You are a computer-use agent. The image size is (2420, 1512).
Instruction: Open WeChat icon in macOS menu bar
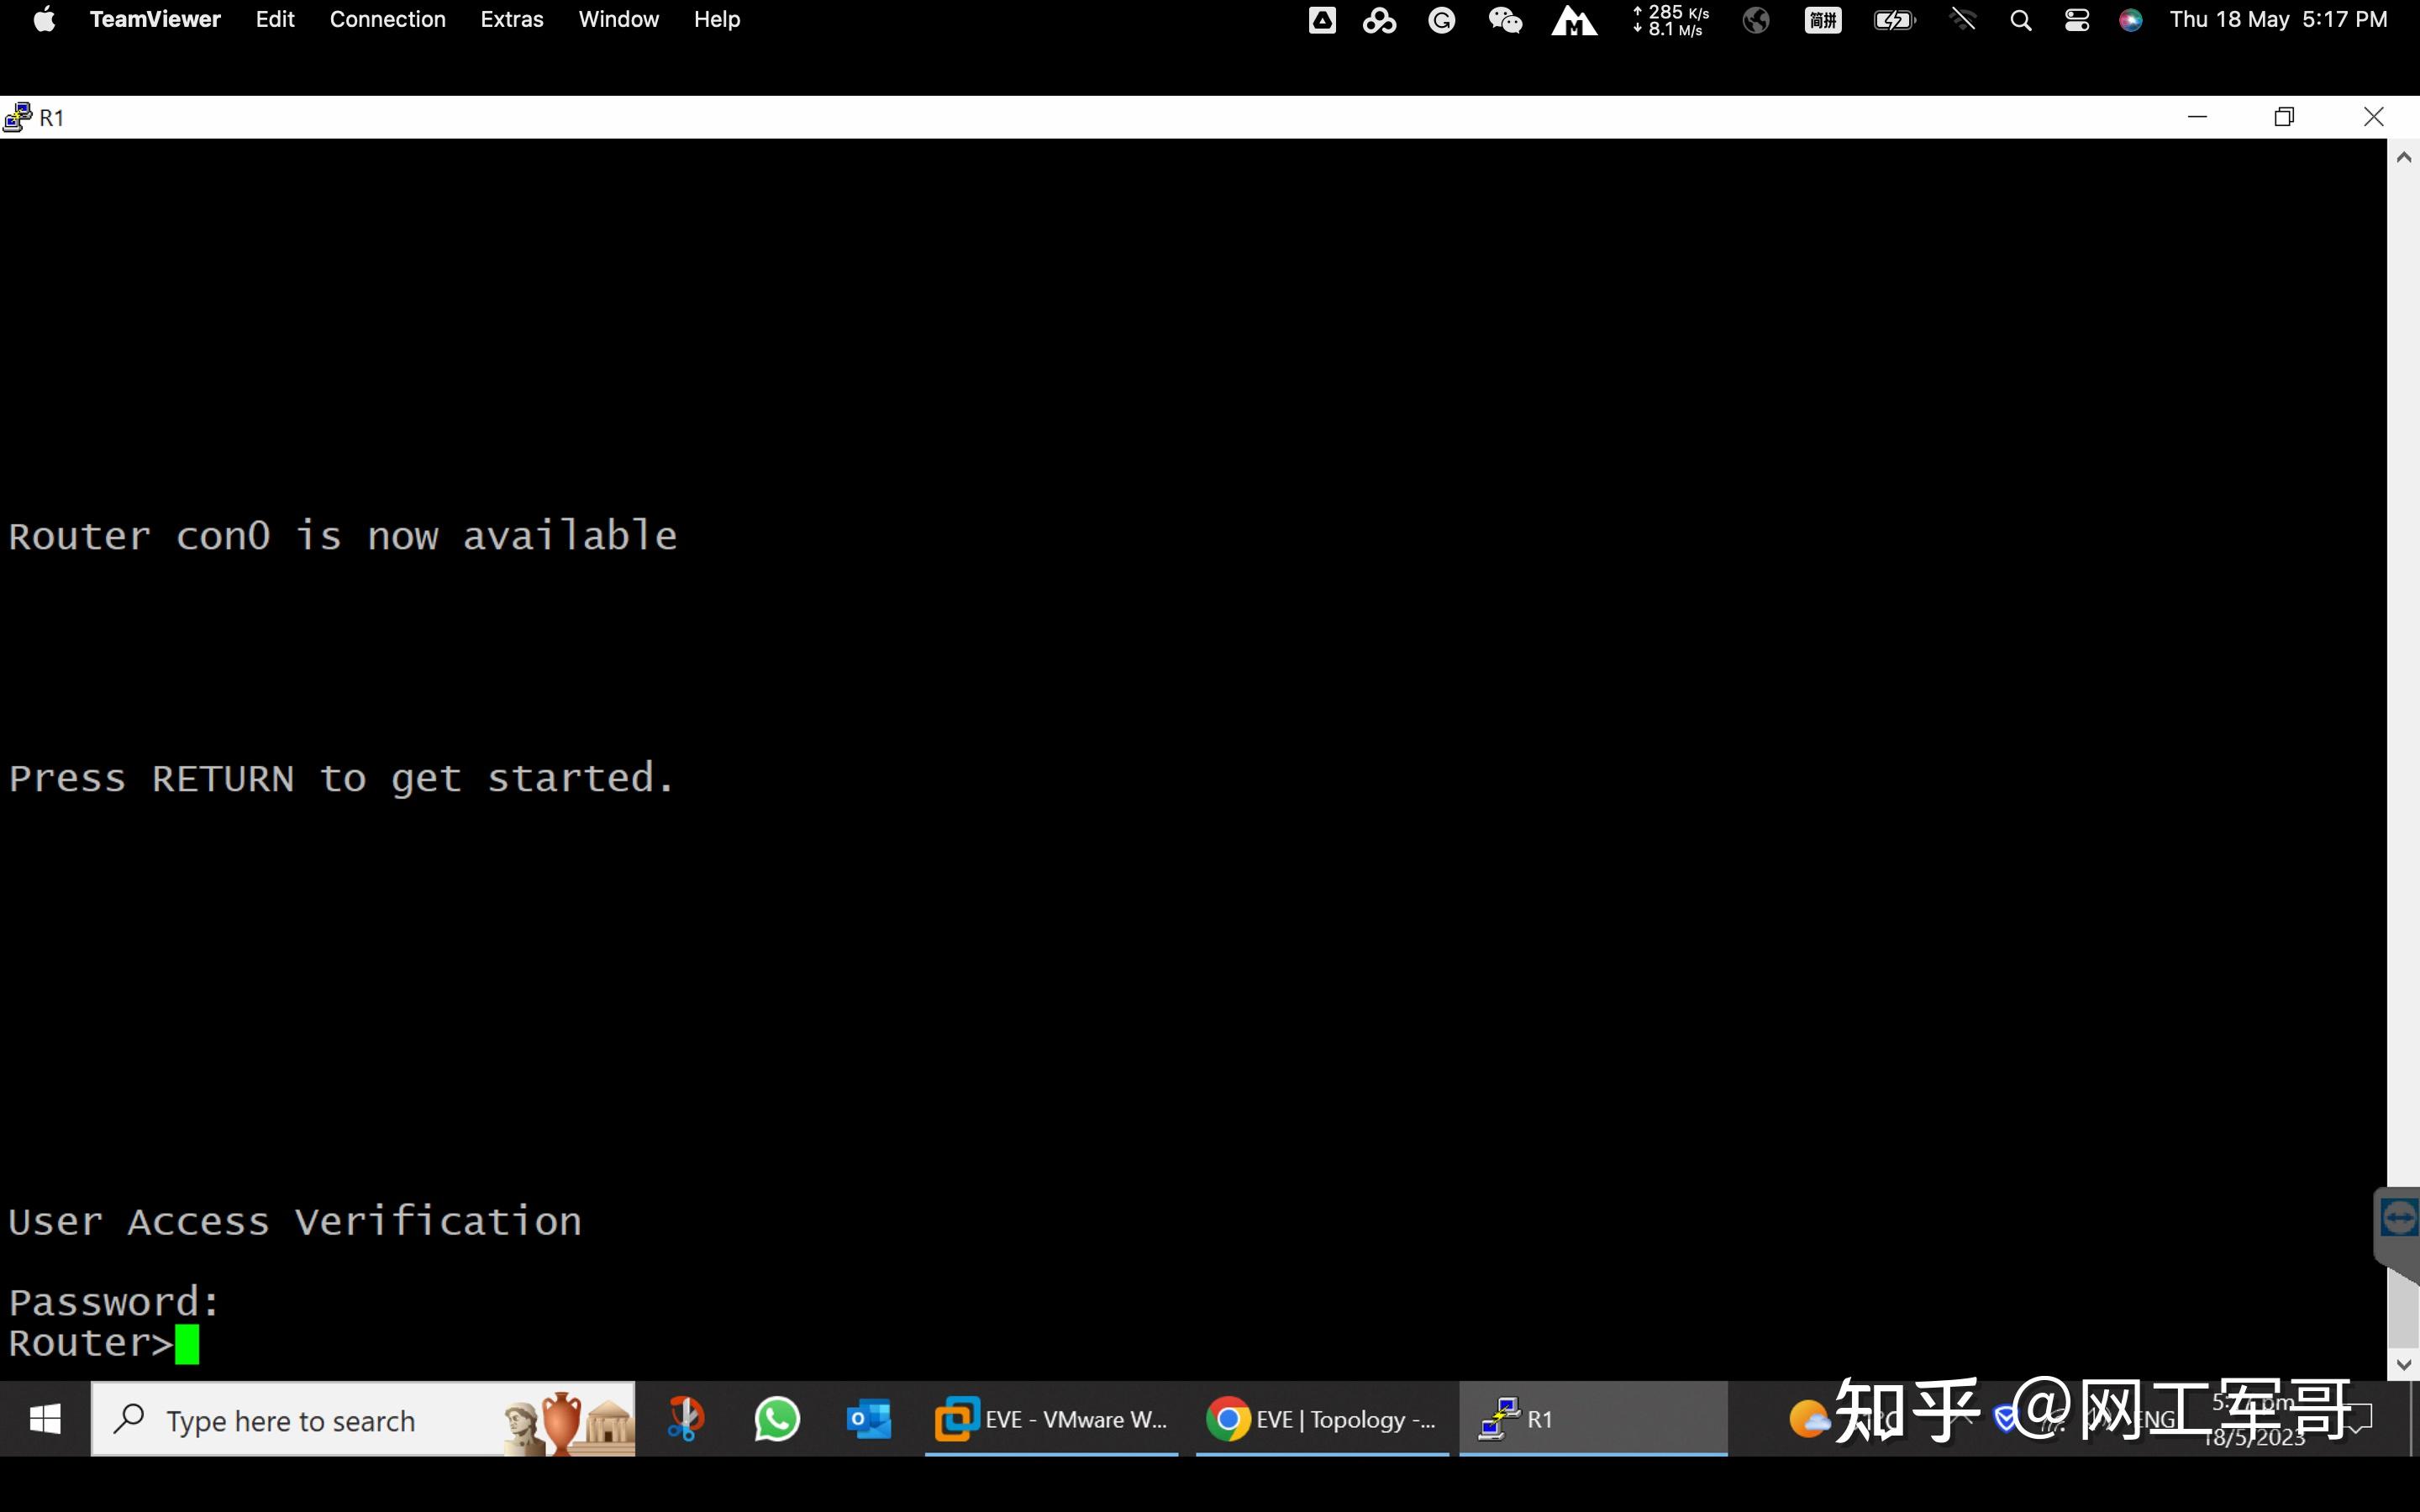point(1505,20)
